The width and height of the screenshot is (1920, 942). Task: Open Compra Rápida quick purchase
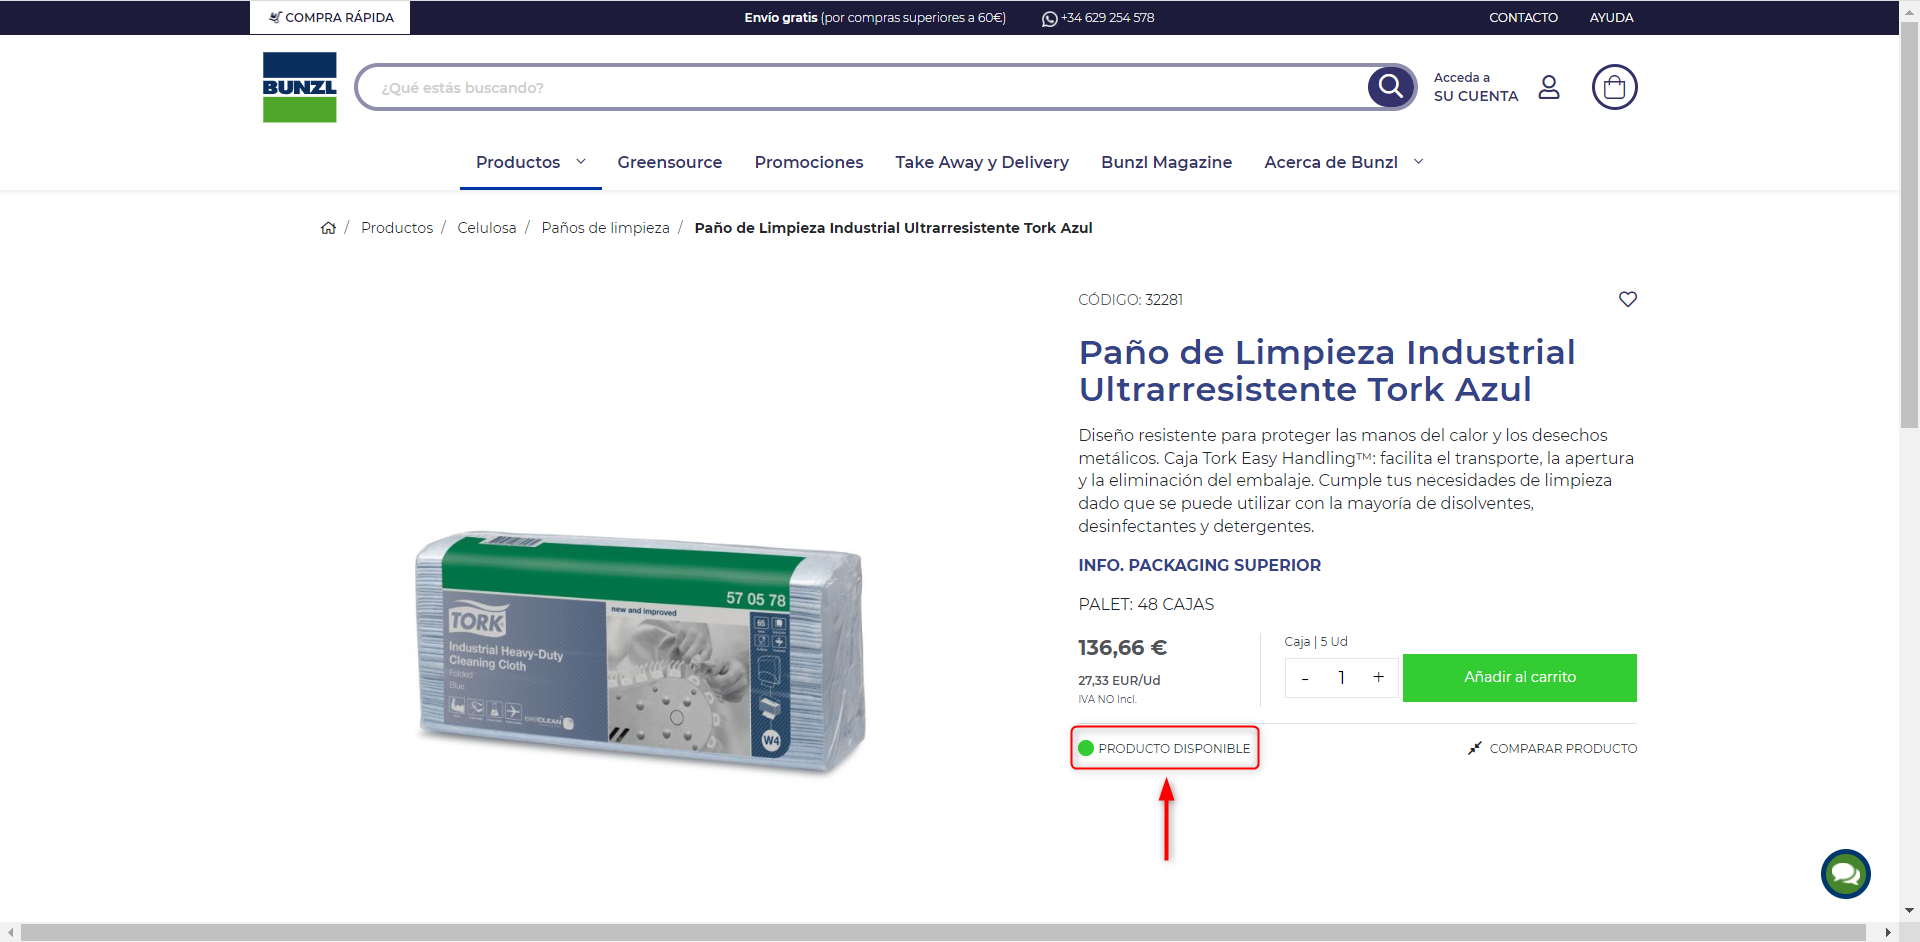330,17
